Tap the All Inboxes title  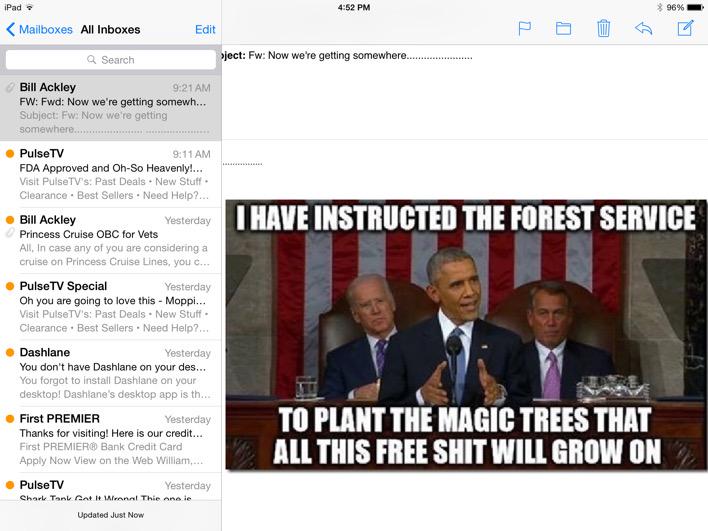point(110,29)
